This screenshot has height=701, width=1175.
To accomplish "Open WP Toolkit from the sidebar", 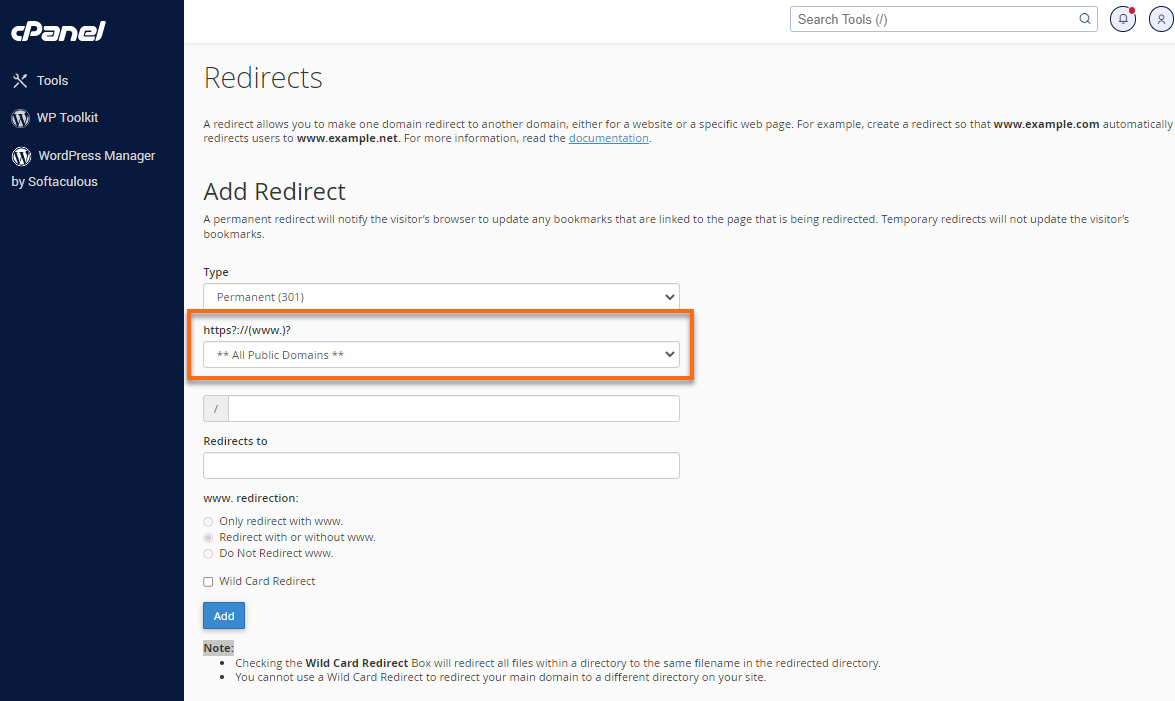I will [x=68, y=117].
